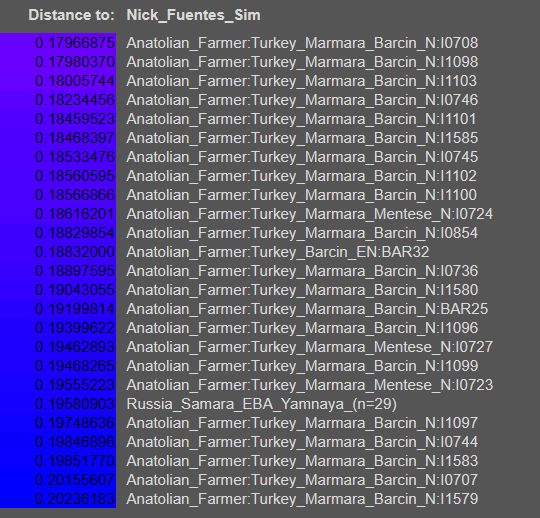Viewport: 540px width, 518px height.
Task: Click the Mentese_N:I0727 result
Action: pos(310,347)
